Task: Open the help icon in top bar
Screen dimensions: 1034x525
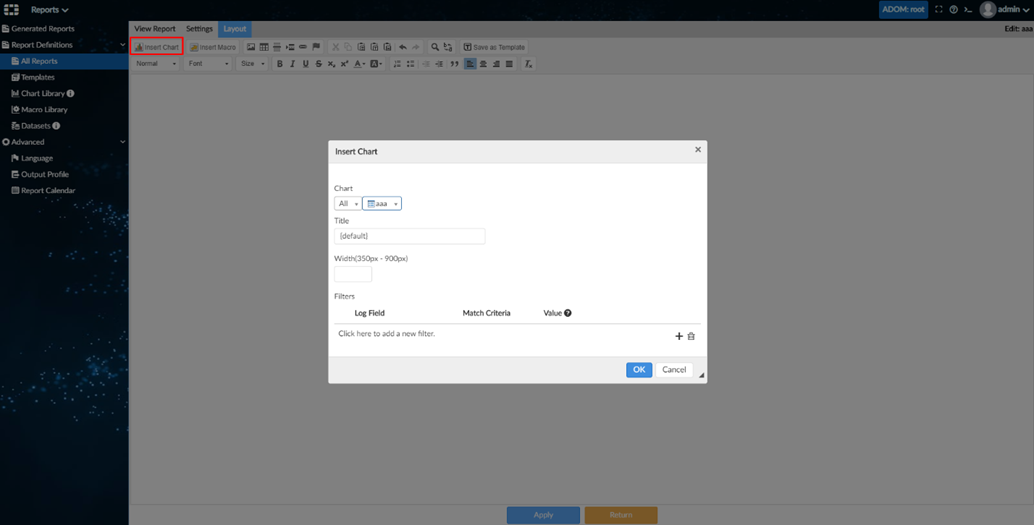Action: 953,10
